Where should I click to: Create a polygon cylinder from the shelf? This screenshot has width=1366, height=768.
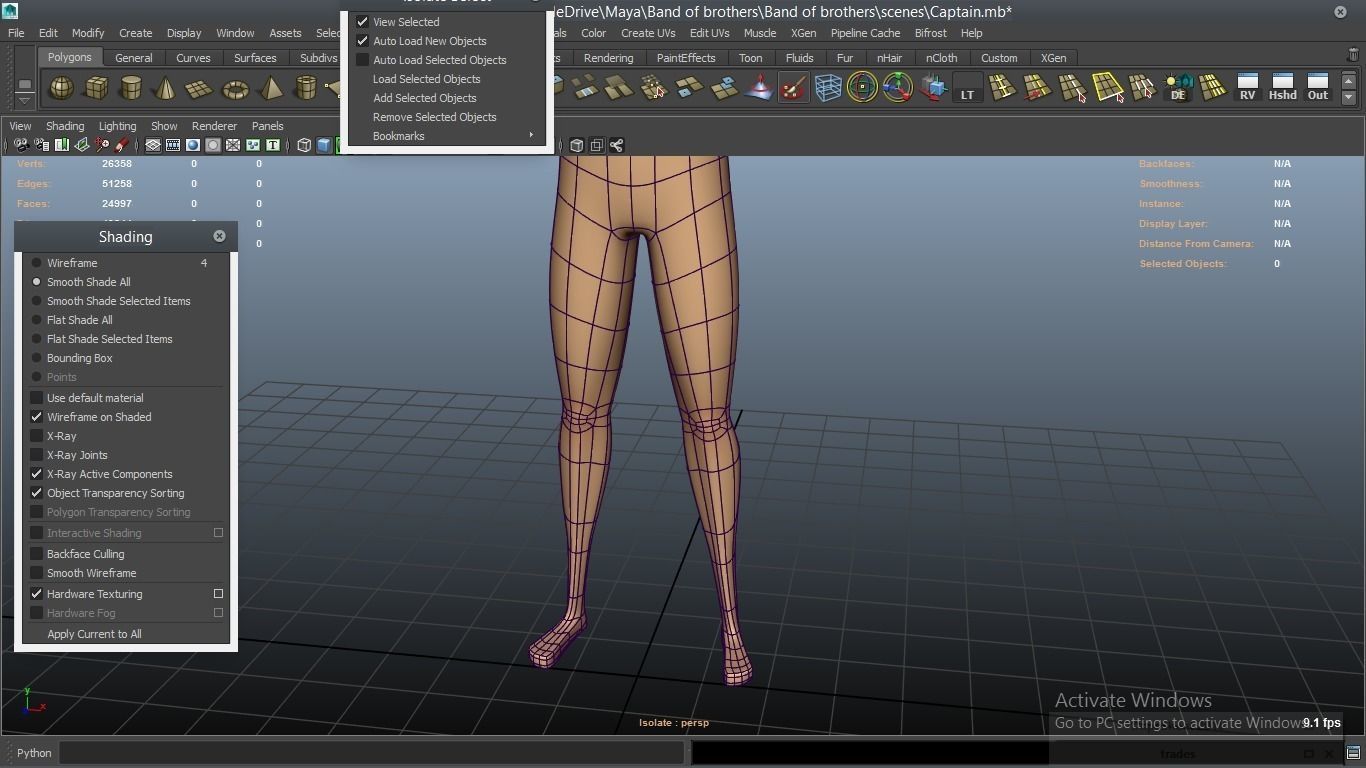tap(131, 89)
